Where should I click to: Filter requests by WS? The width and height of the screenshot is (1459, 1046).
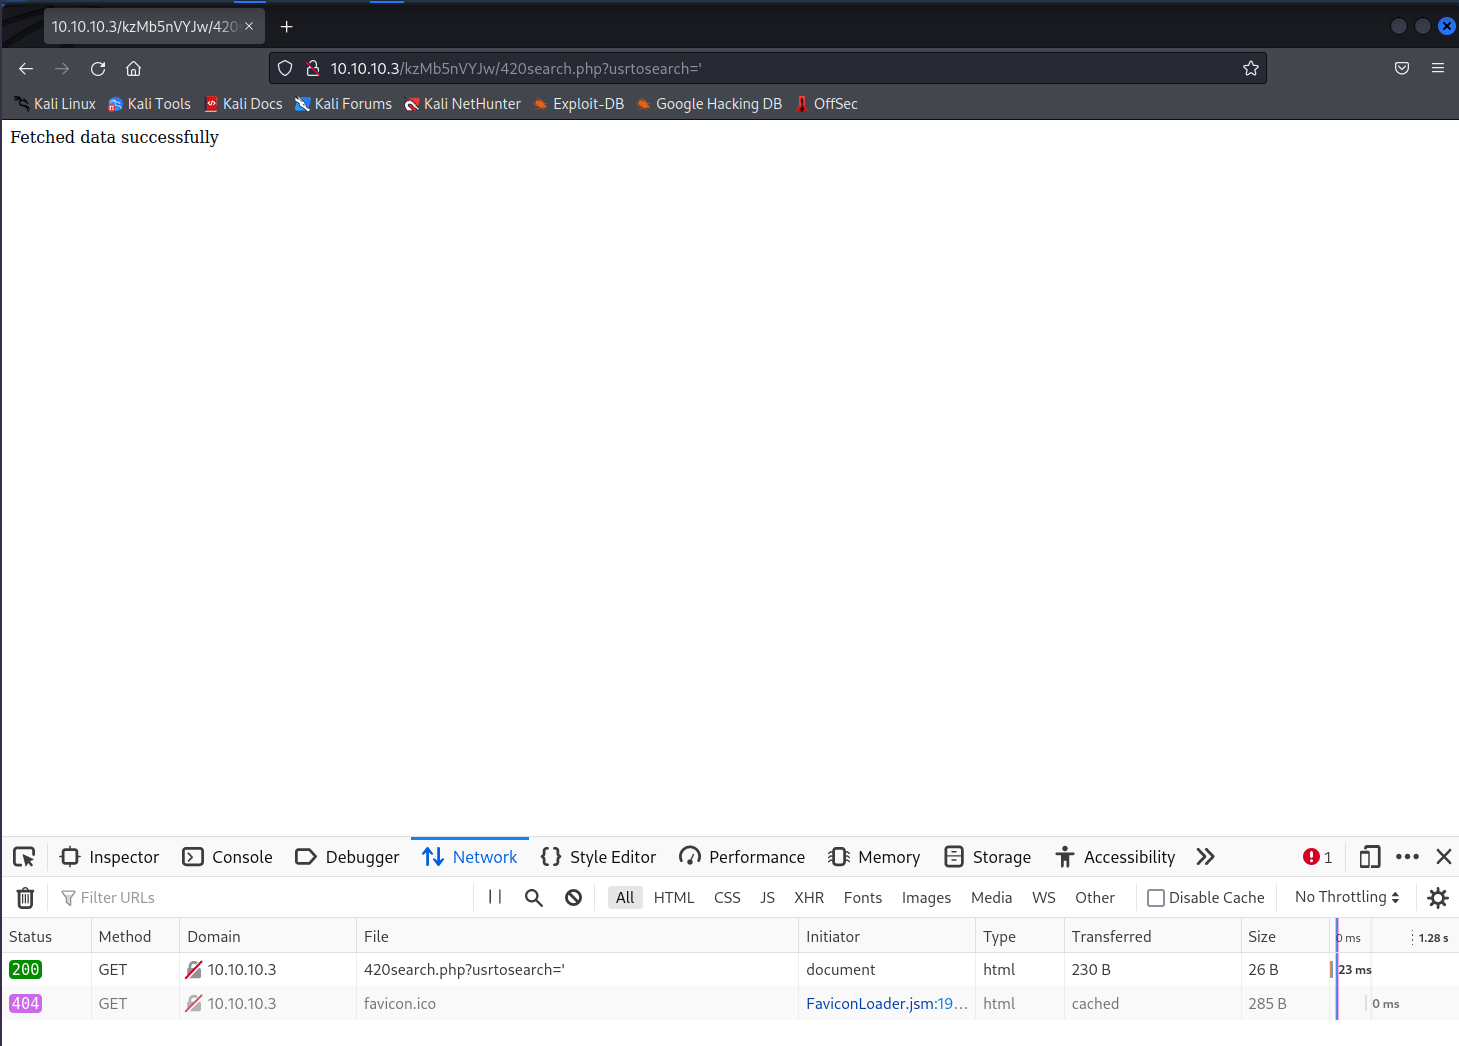click(x=1044, y=898)
